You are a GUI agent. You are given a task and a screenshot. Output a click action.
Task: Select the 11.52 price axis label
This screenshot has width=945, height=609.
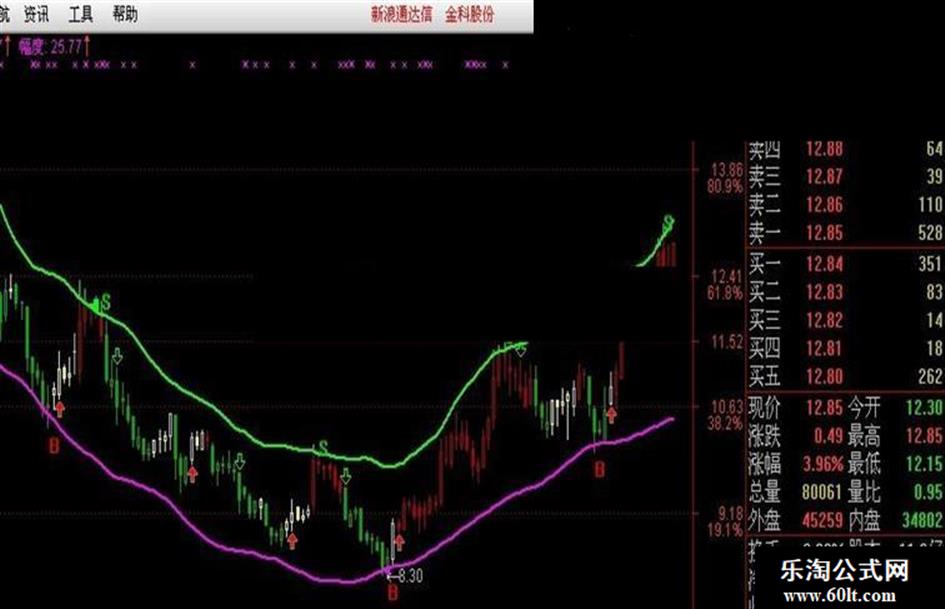pos(727,342)
